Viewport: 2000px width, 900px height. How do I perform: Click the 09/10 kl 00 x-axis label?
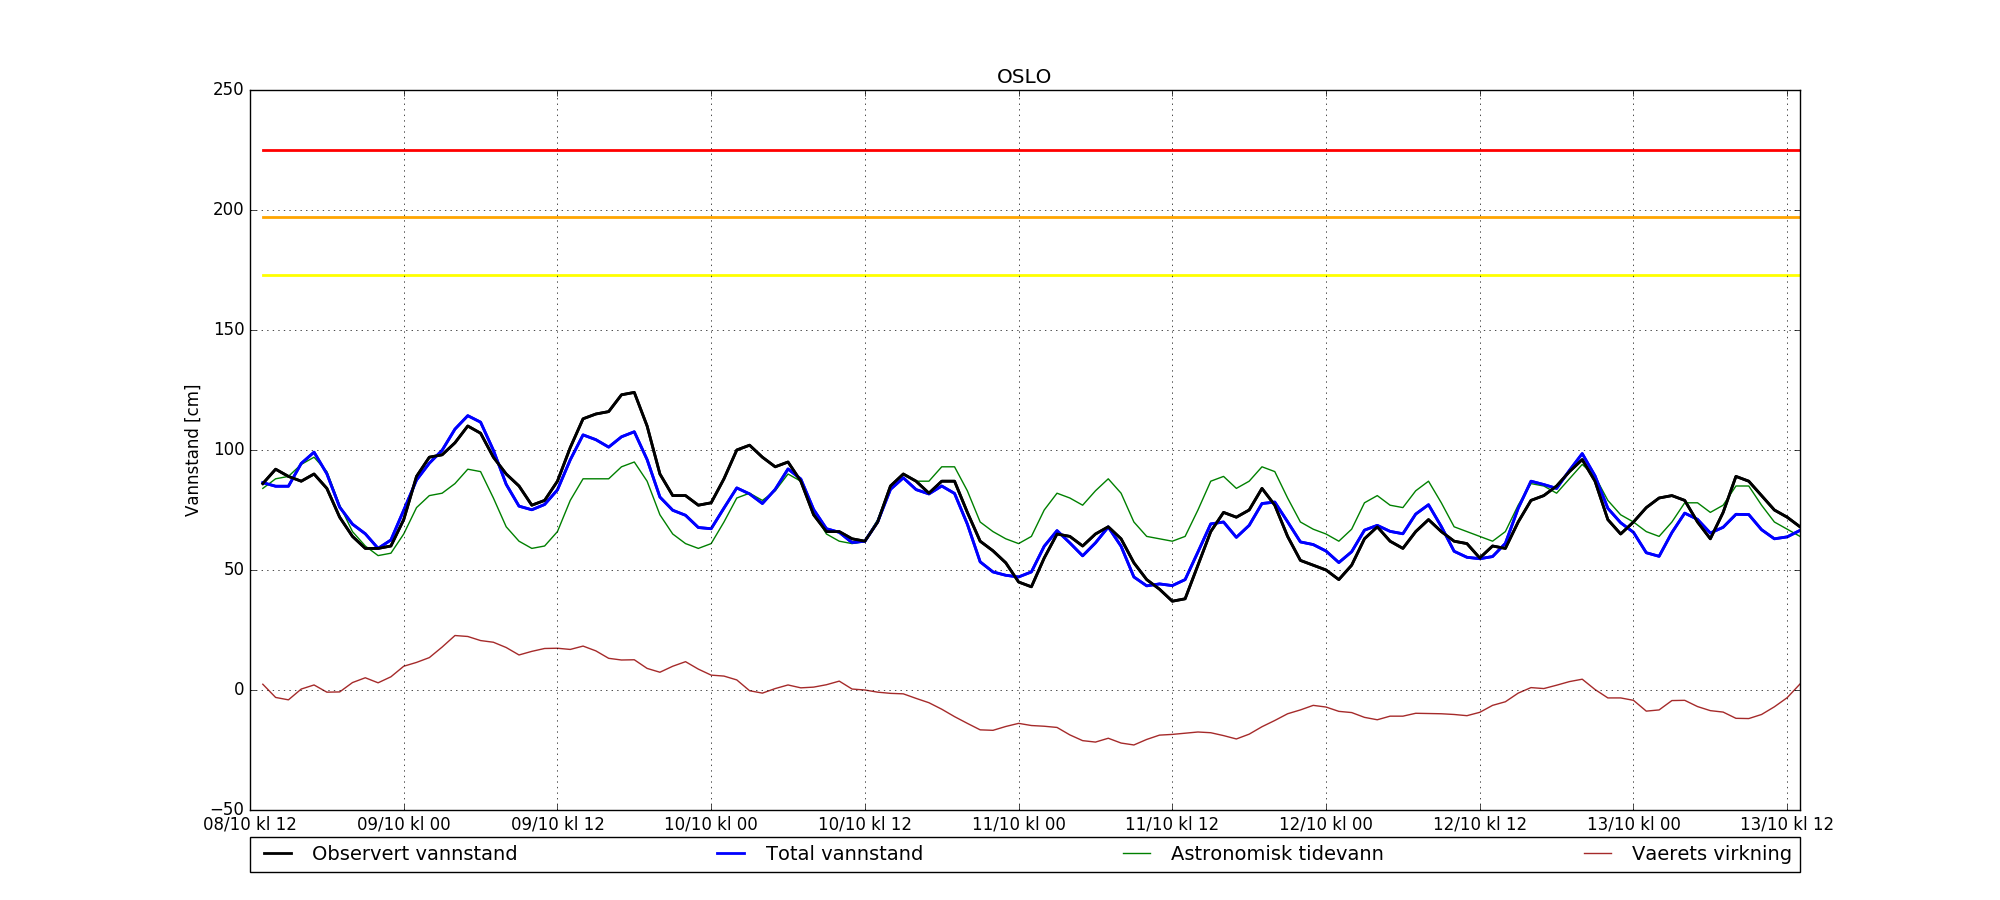click(x=404, y=825)
